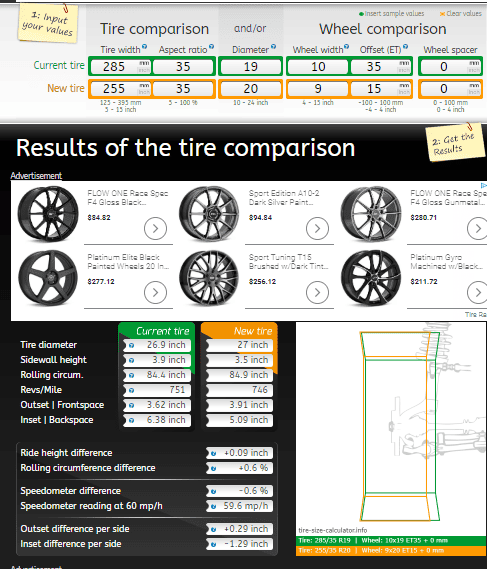Focus current tire aspect ratio field
The image size is (487, 569).
(183, 67)
